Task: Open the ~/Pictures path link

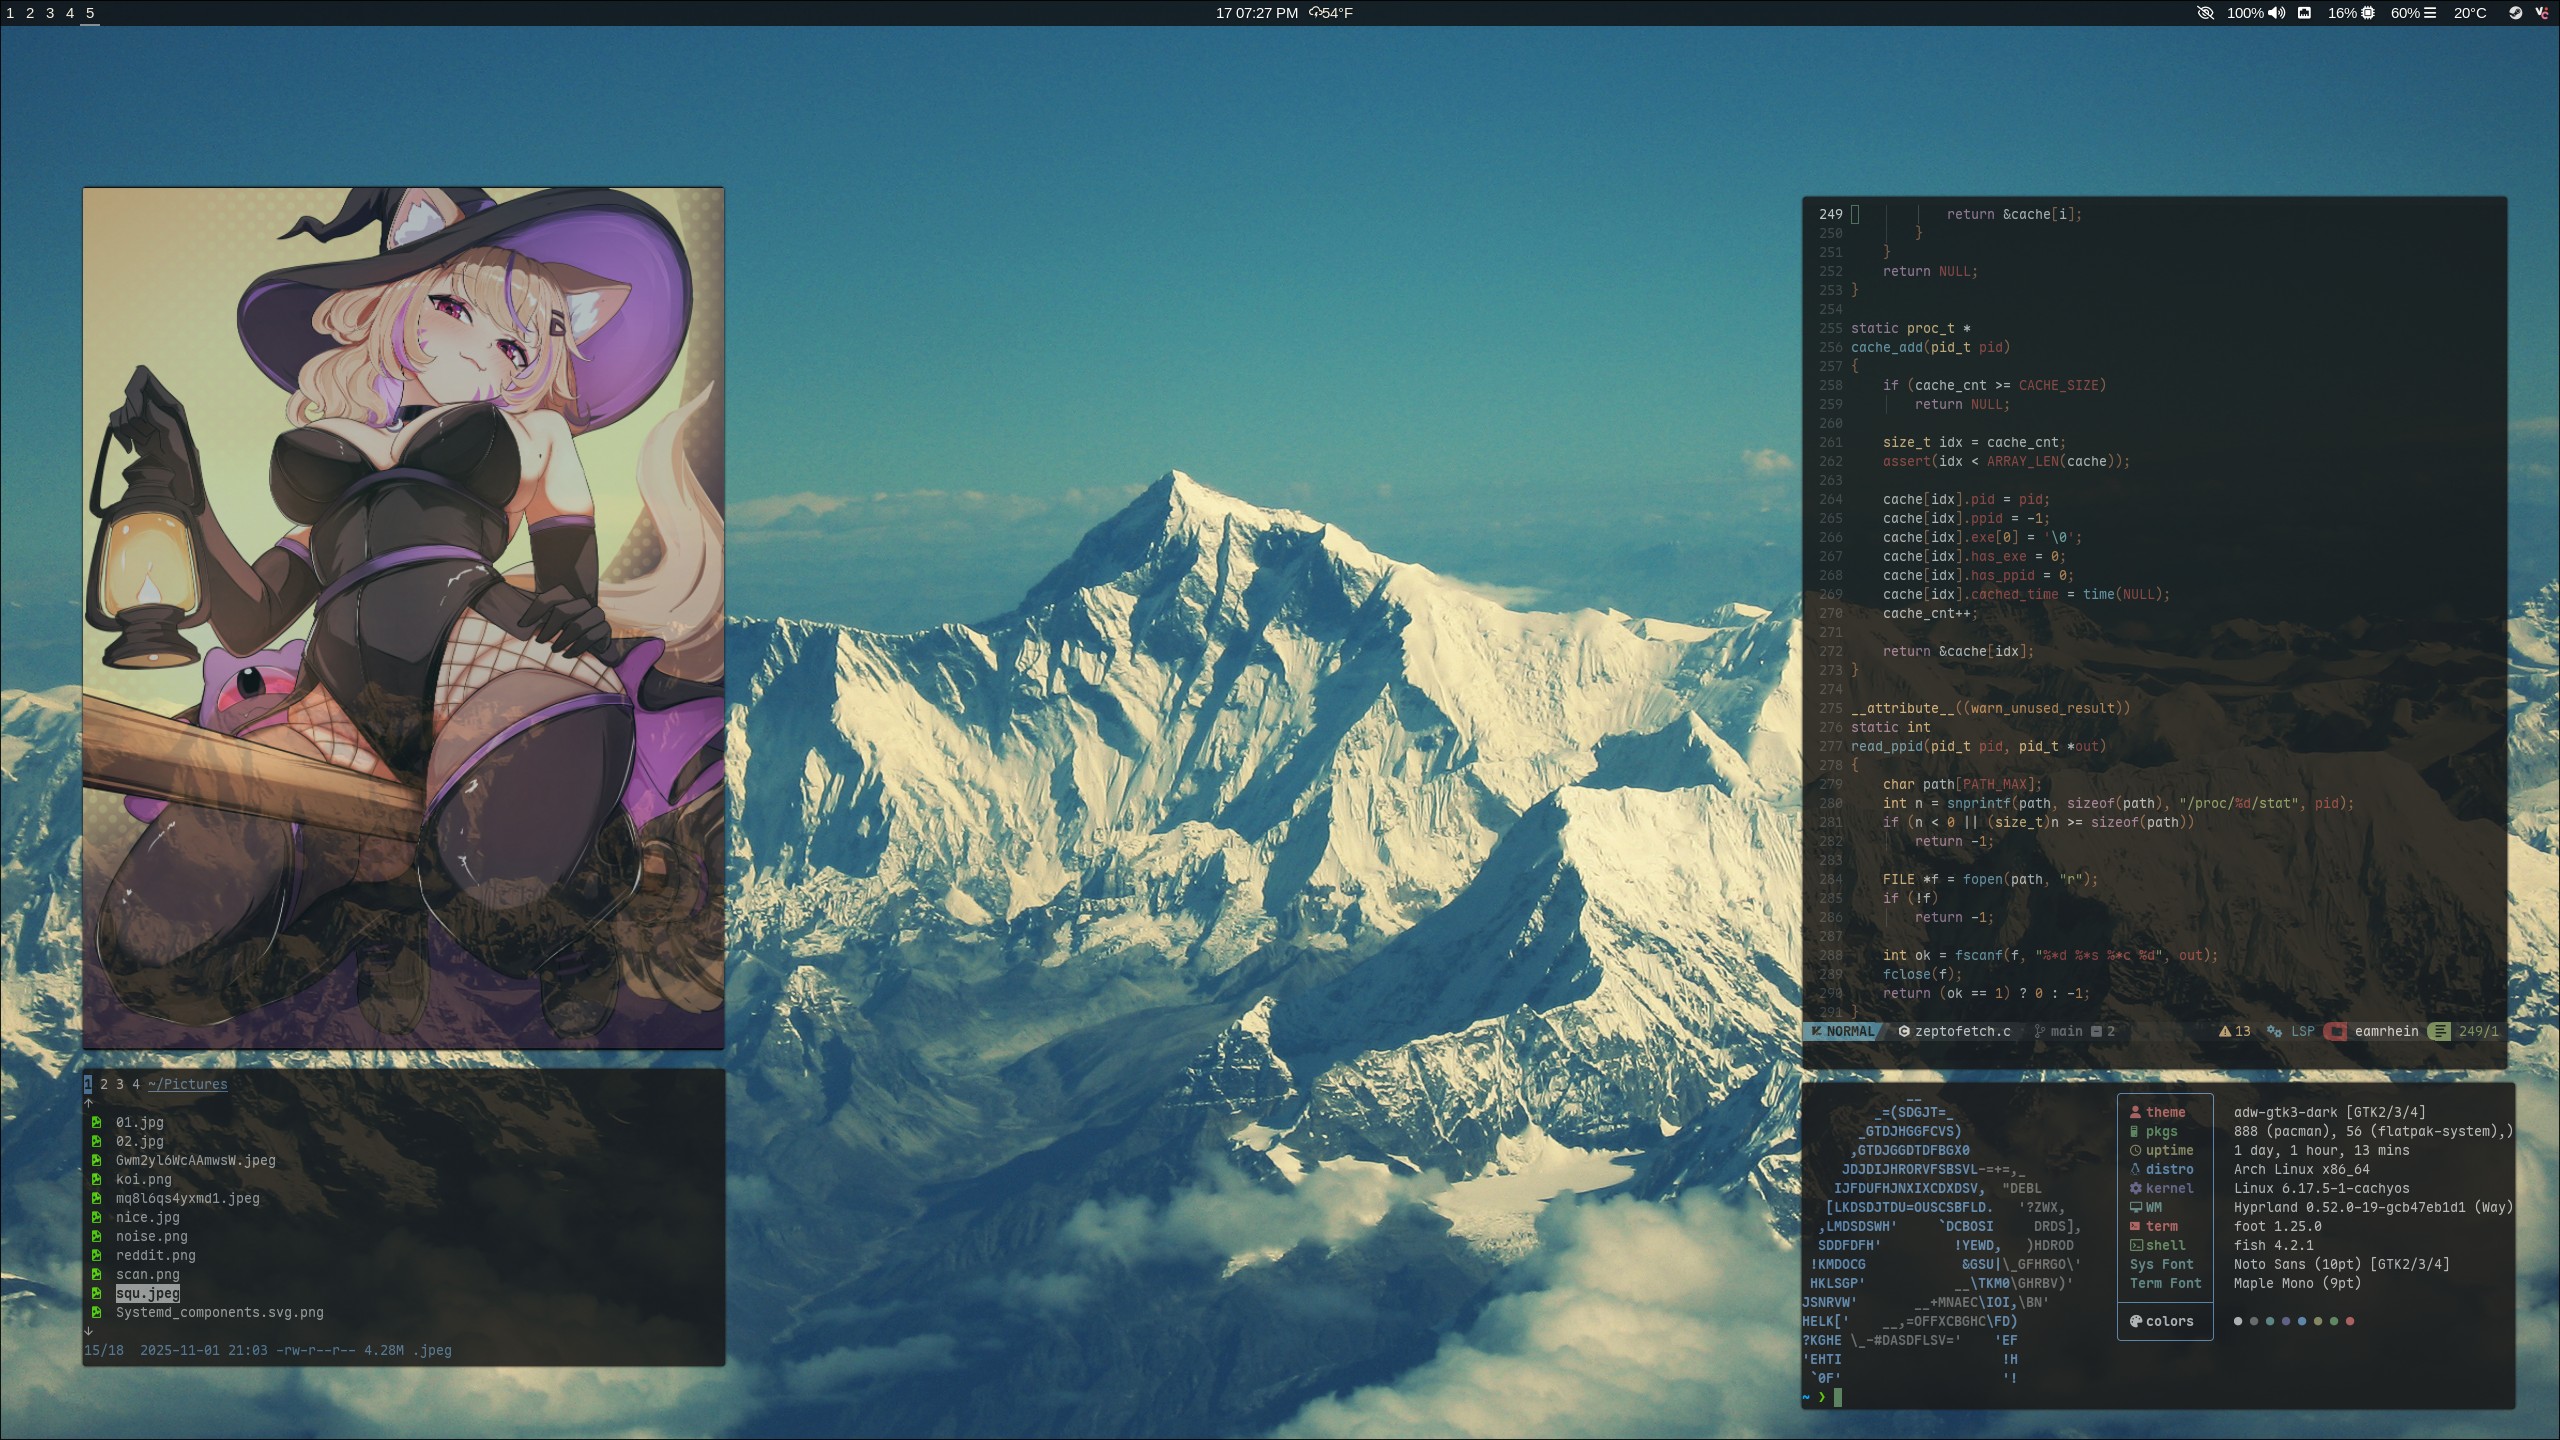Action: click(187, 1084)
